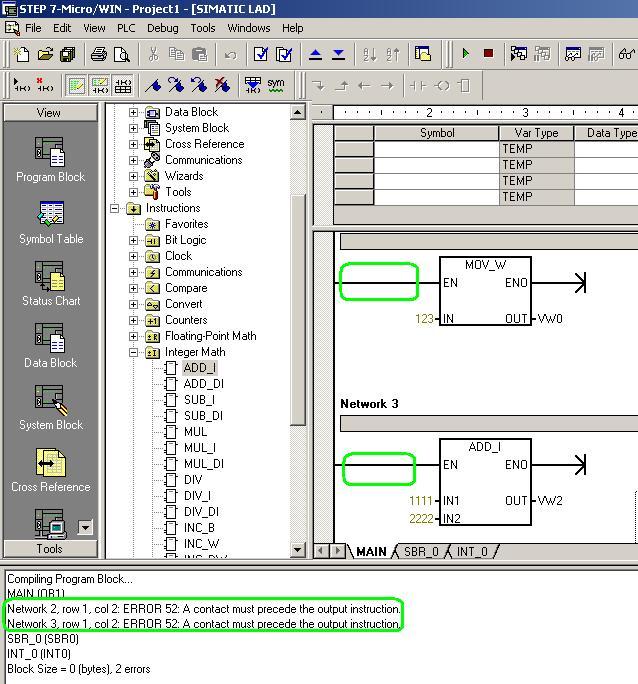The height and width of the screenshot is (684, 638).
Task: Click the instruction tree scroll-up arrow
Action: point(297,113)
